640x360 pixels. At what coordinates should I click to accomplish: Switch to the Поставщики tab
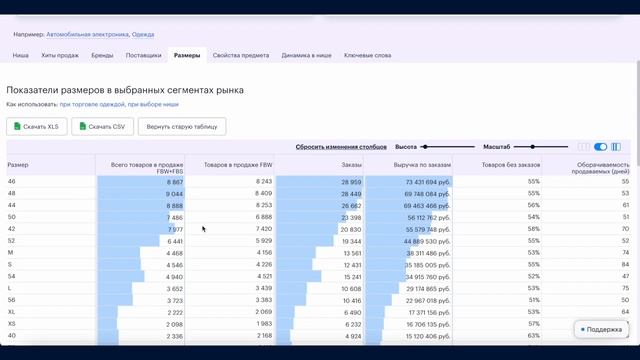coord(143,55)
